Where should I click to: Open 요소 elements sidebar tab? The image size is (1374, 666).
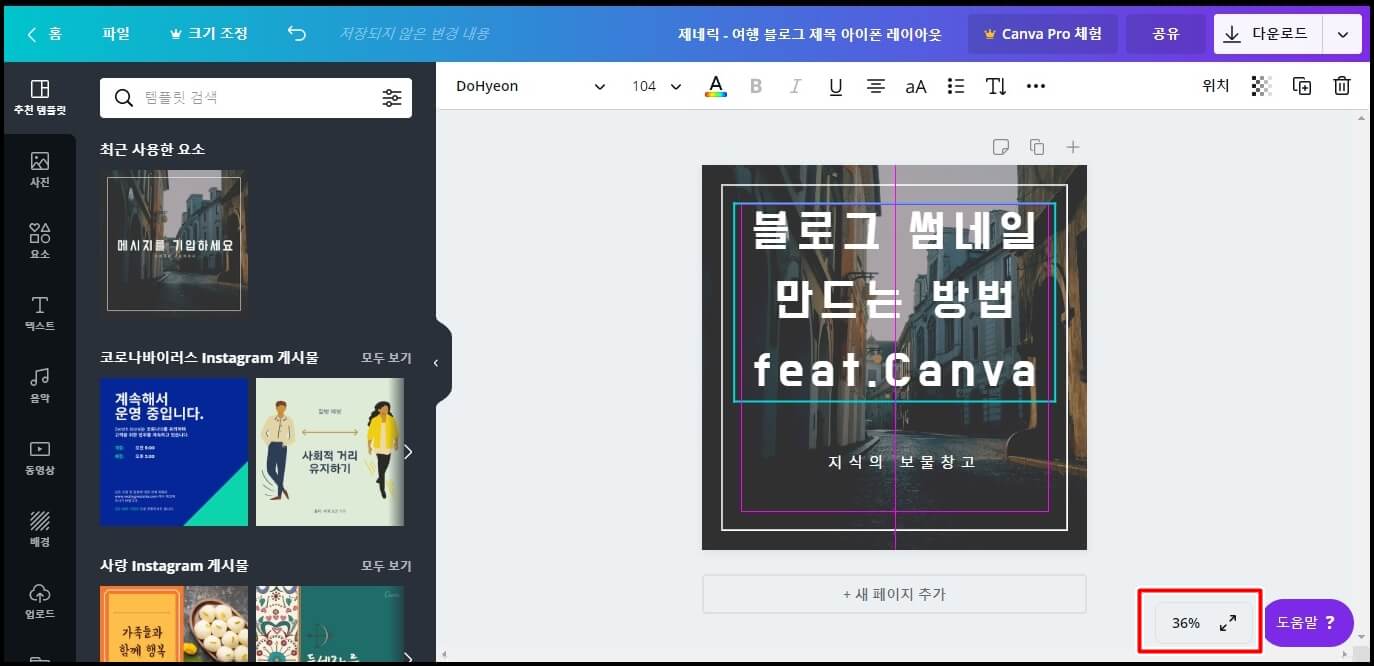(x=39, y=242)
